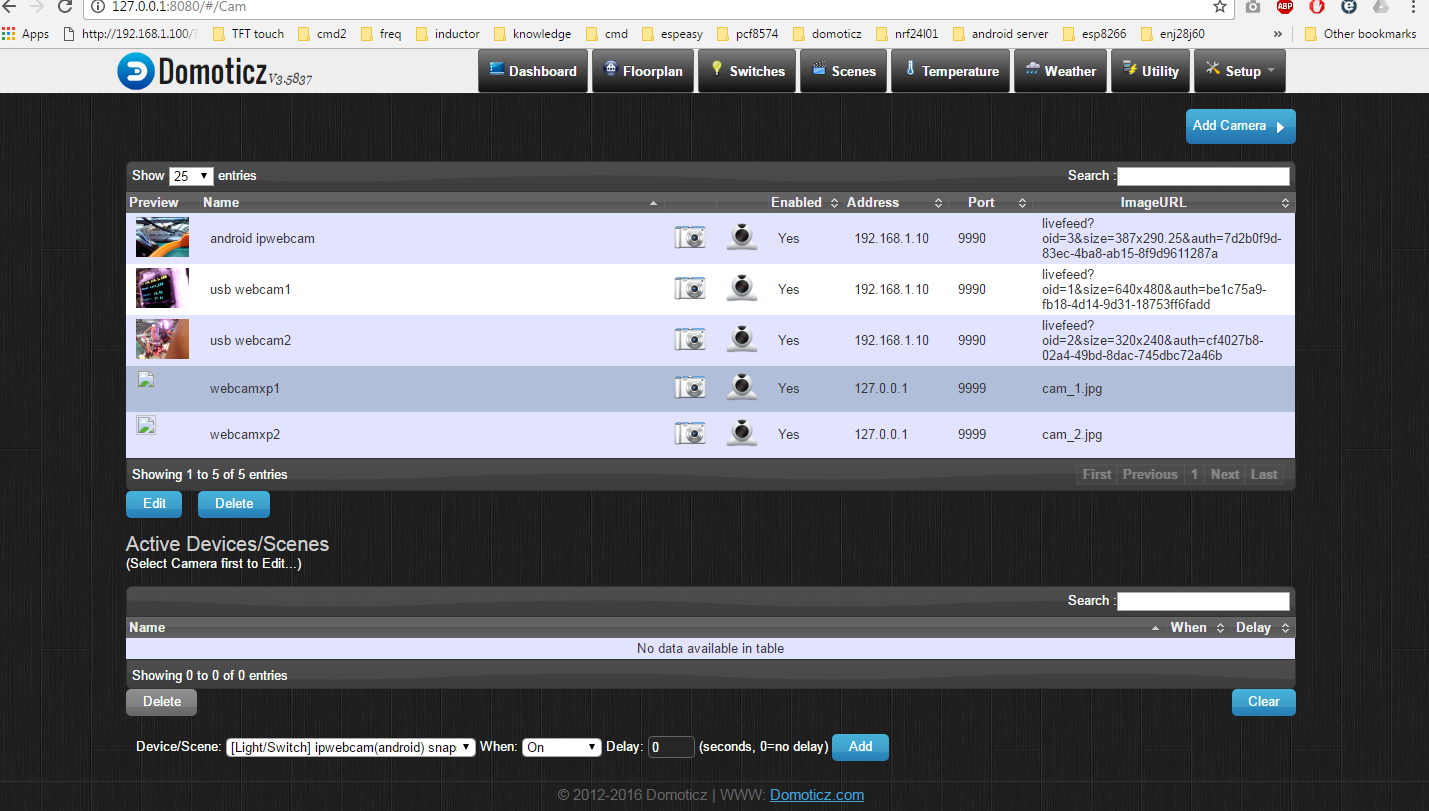
Task: Click the Domoticz logo
Action: point(215,71)
